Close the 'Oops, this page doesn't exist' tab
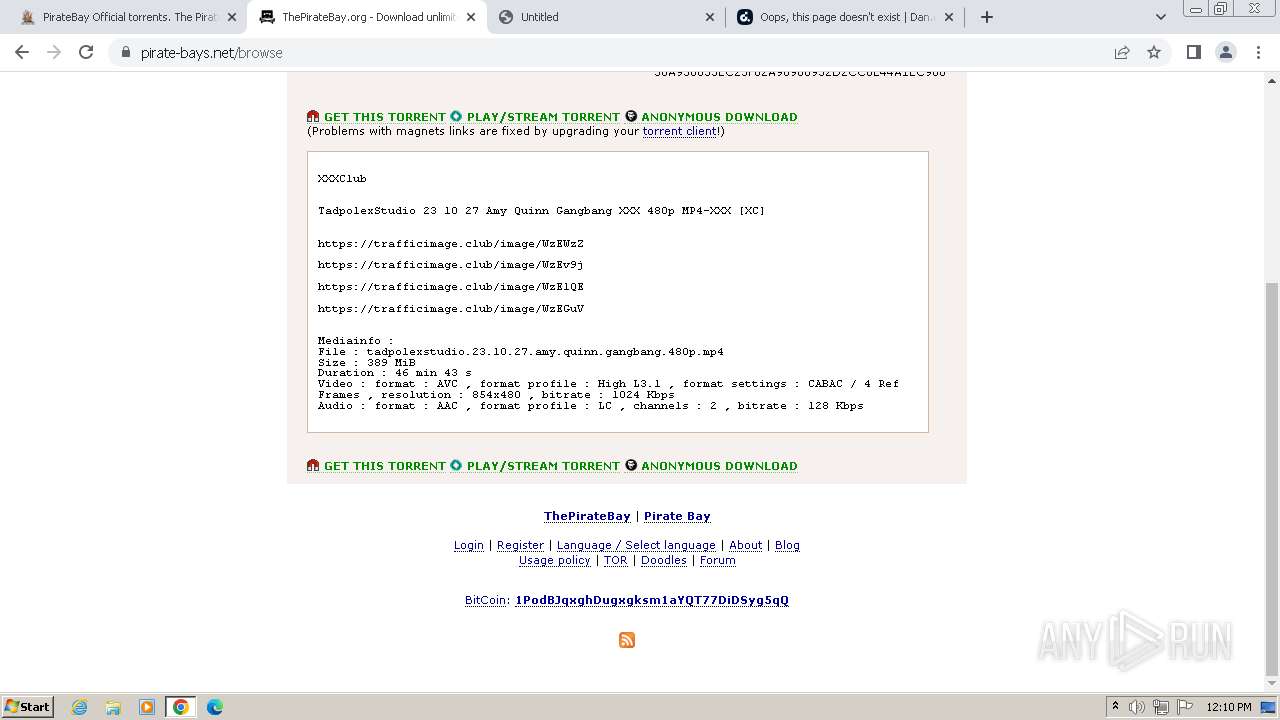The width and height of the screenshot is (1280, 720). 949,17
